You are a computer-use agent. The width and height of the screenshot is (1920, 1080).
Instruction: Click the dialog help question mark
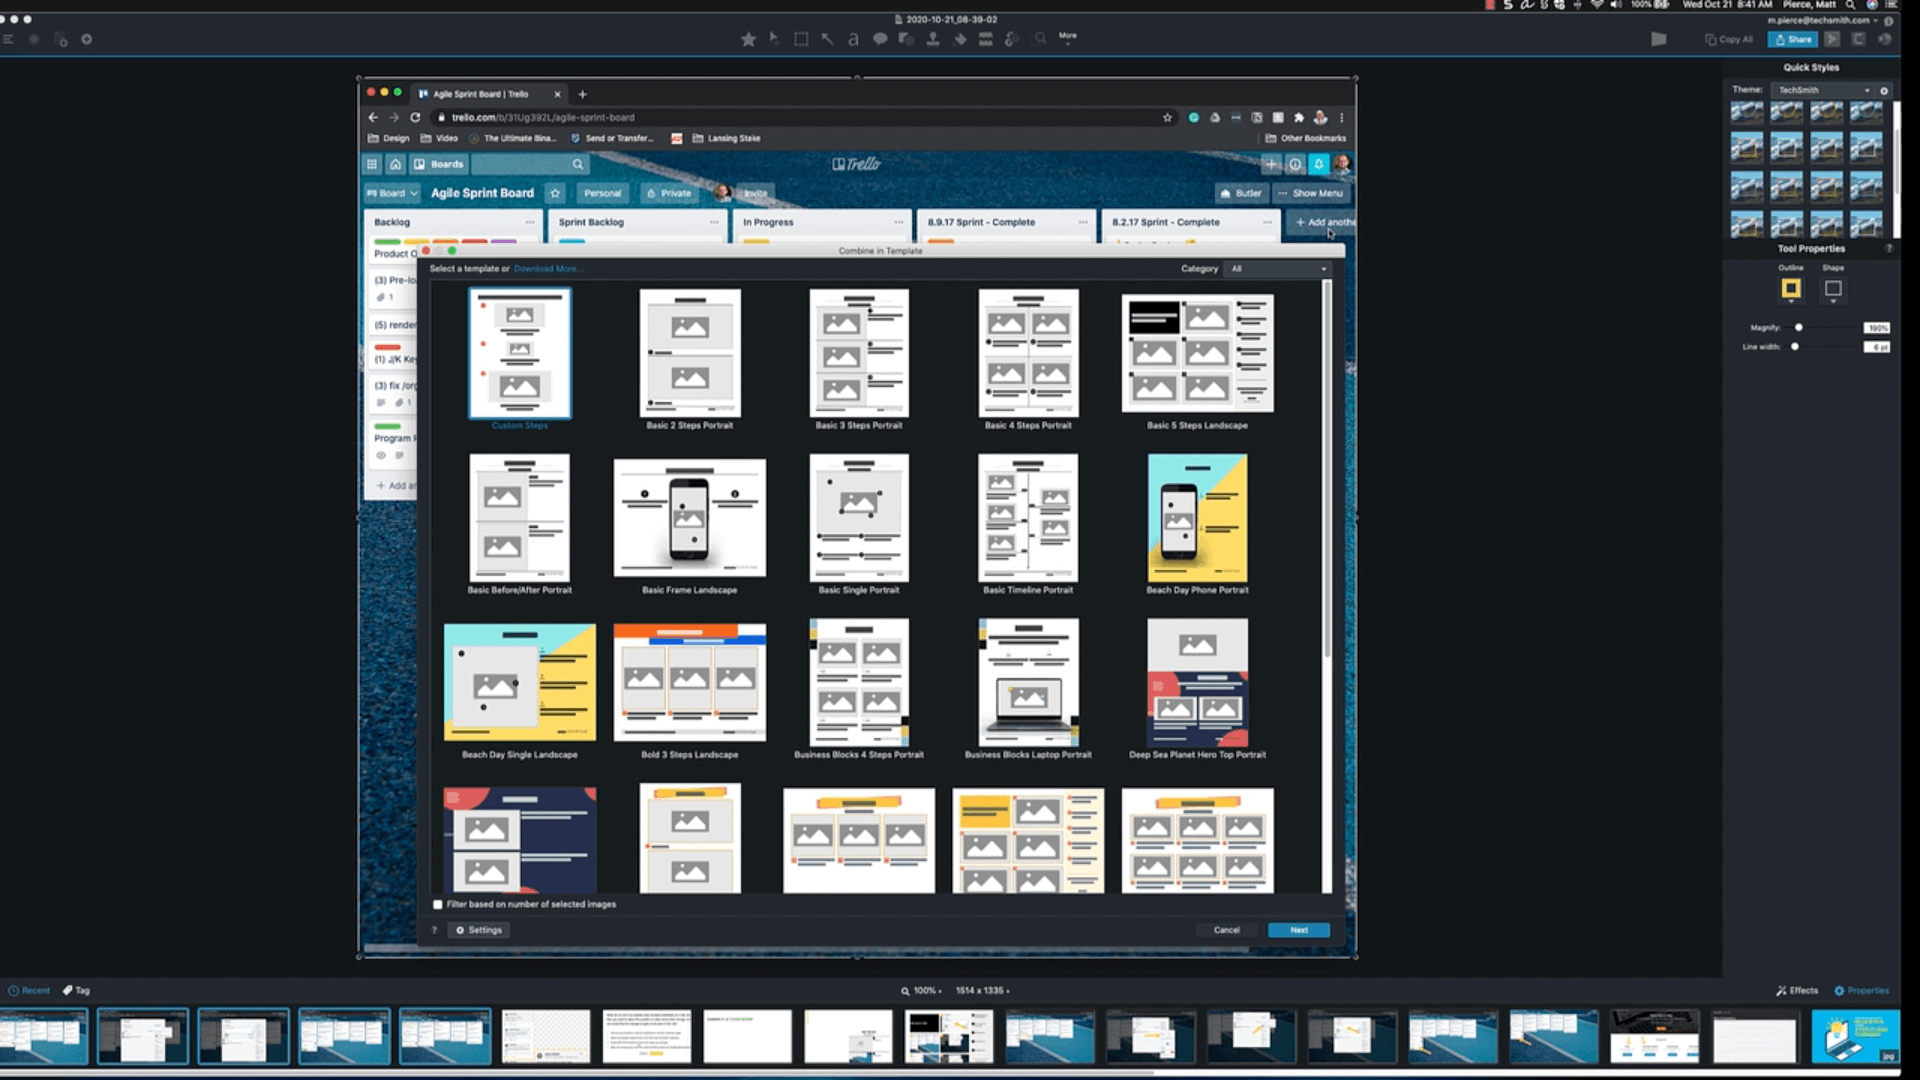[x=434, y=930]
